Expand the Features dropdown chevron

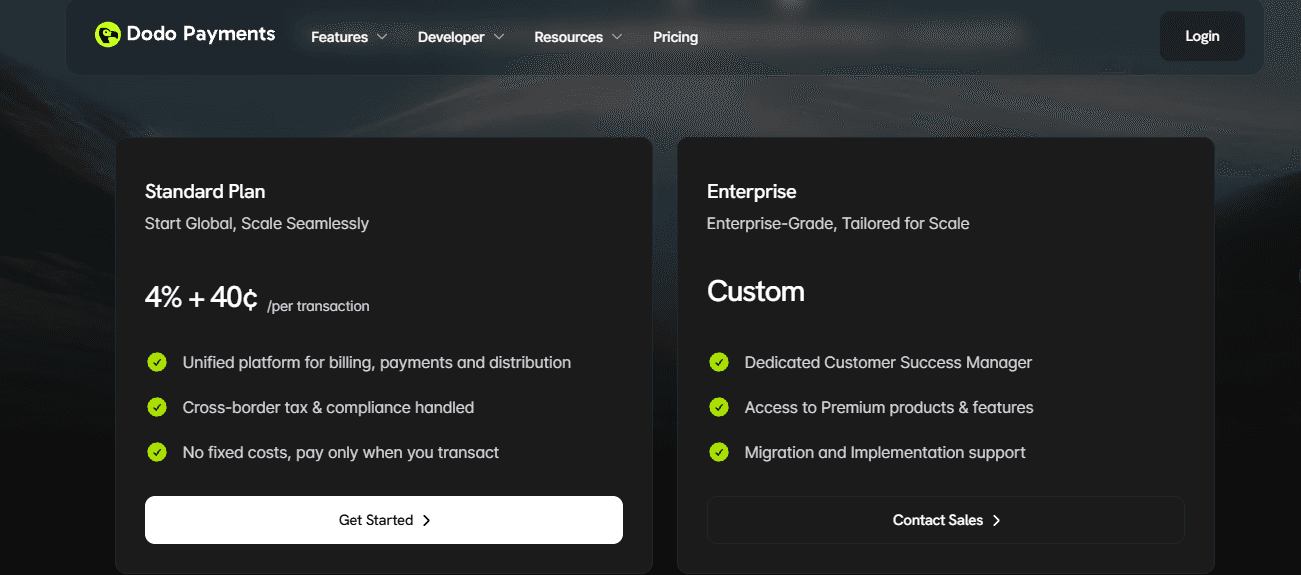point(381,37)
